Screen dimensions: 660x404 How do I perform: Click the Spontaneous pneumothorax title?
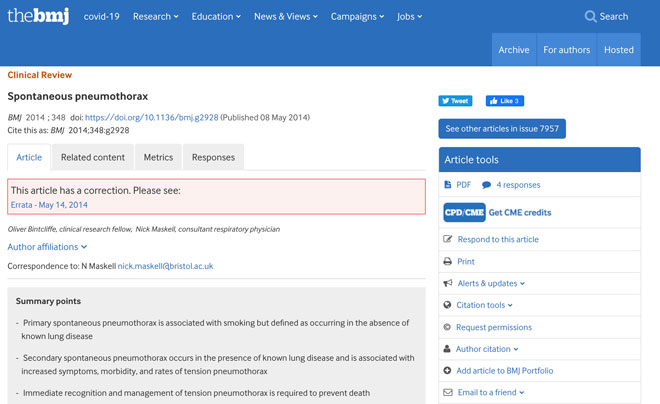click(78, 96)
